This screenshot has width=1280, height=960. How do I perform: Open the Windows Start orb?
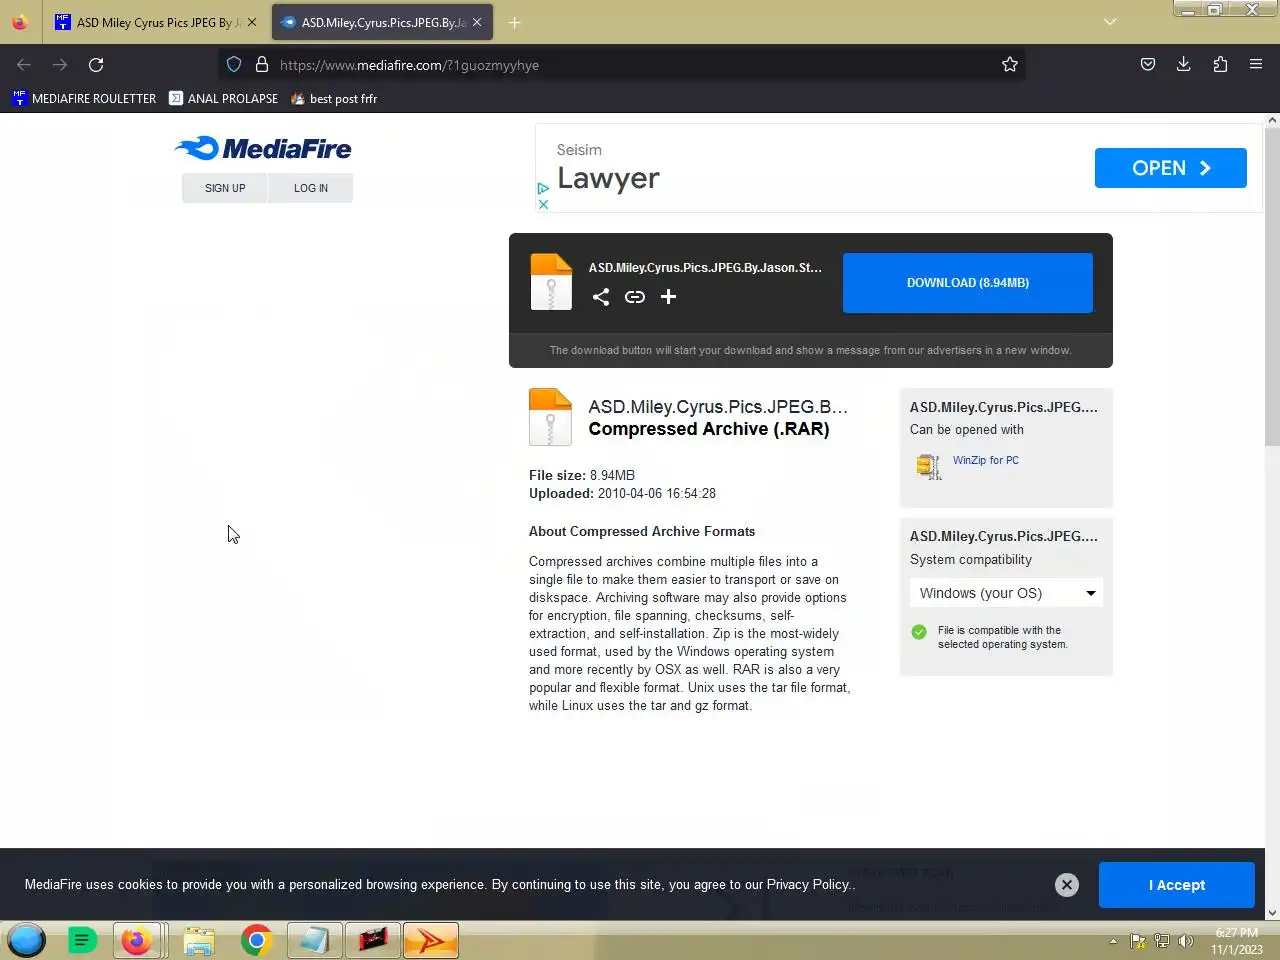(27, 941)
